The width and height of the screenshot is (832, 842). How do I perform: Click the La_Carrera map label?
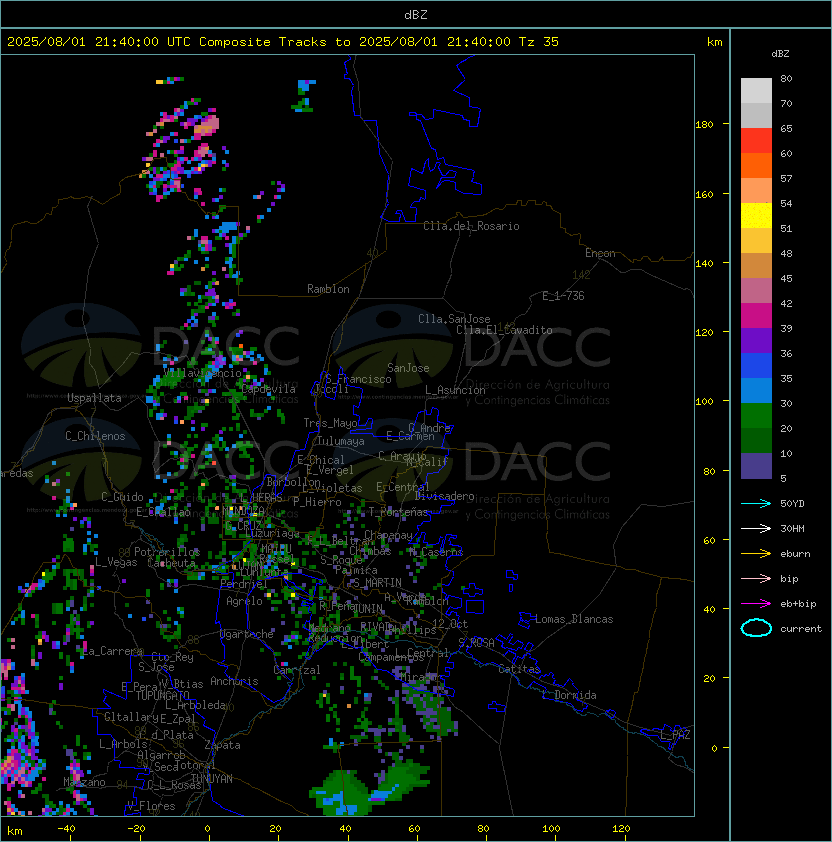[x=113, y=651]
